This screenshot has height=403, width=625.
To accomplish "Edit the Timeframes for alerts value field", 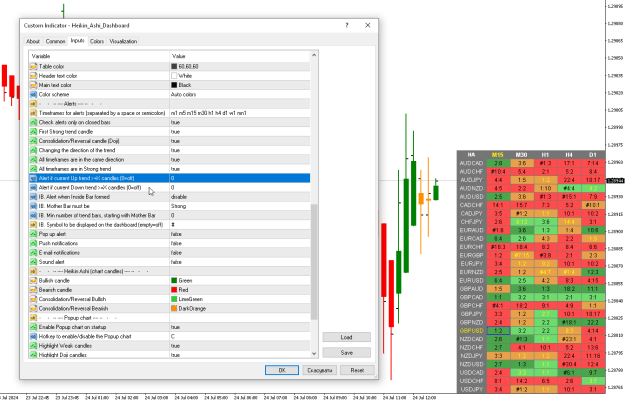I will (x=240, y=113).
